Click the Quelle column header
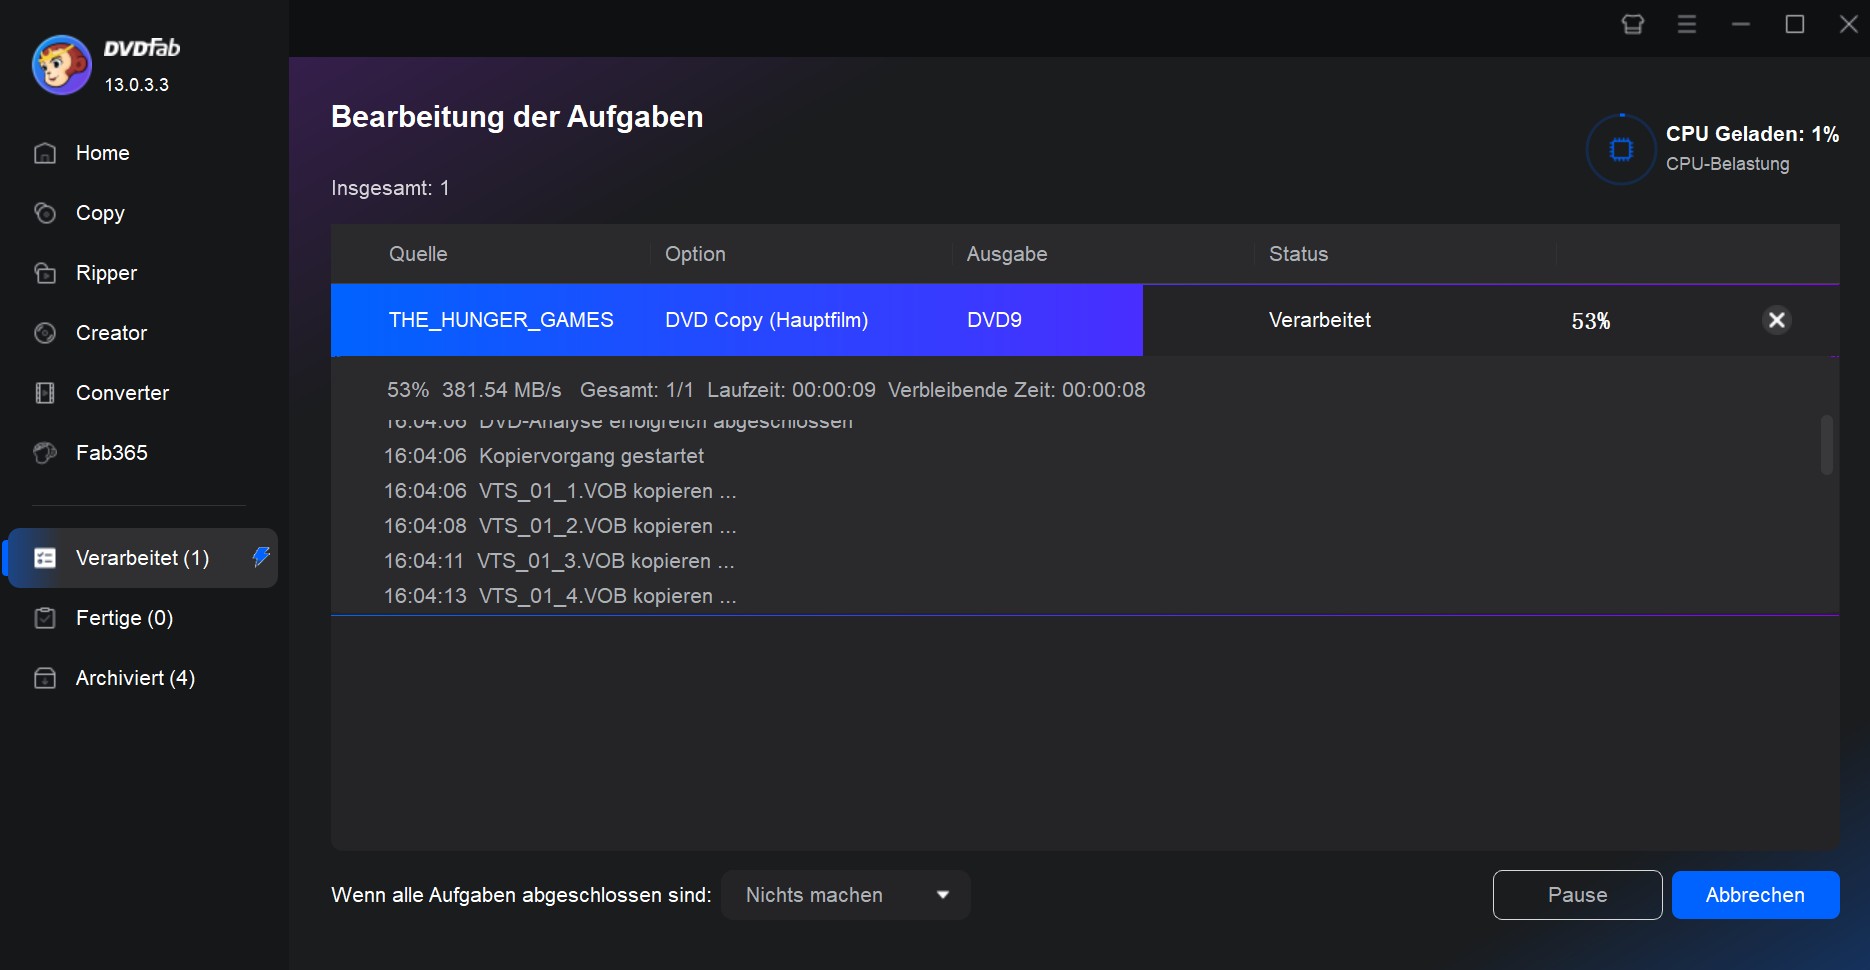The width and height of the screenshot is (1870, 970). (418, 254)
